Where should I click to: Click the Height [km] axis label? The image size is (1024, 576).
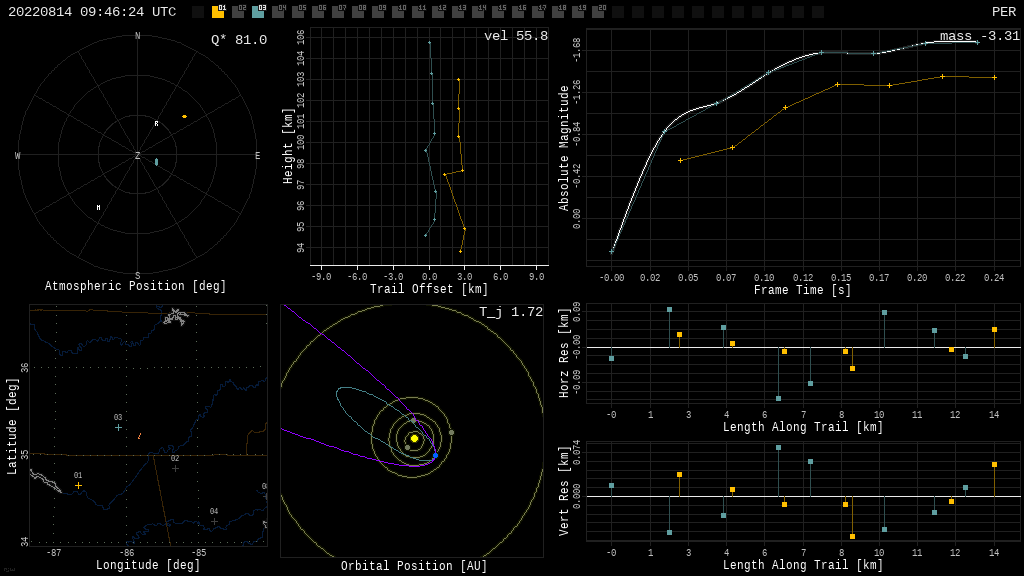point(288,146)
